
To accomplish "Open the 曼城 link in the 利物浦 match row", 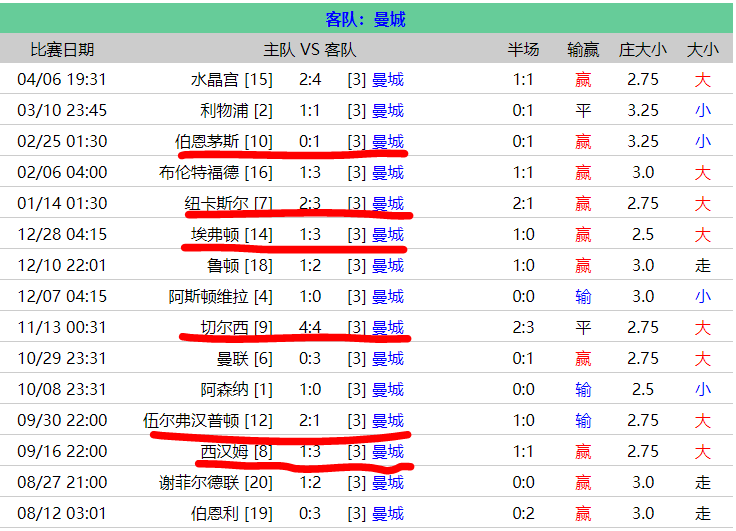I will (x=387, y=111).
